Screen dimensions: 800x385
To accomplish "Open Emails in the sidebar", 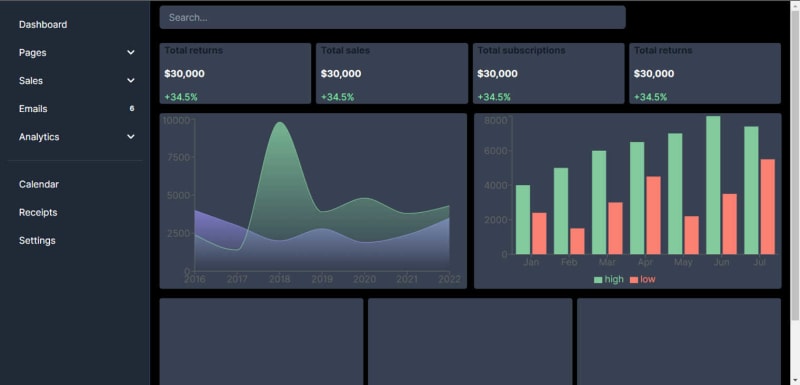I will tap(33, 109).
